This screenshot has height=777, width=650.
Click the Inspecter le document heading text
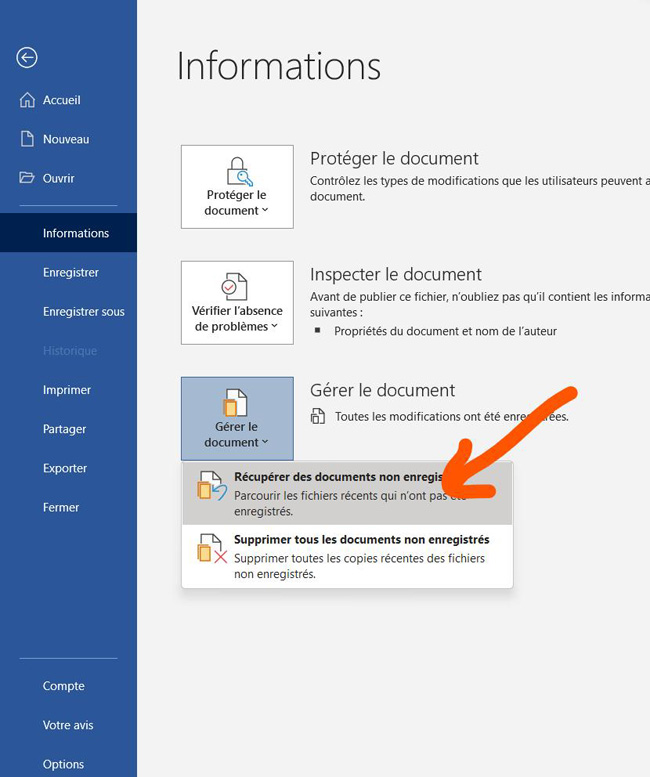tap(395, 275)
